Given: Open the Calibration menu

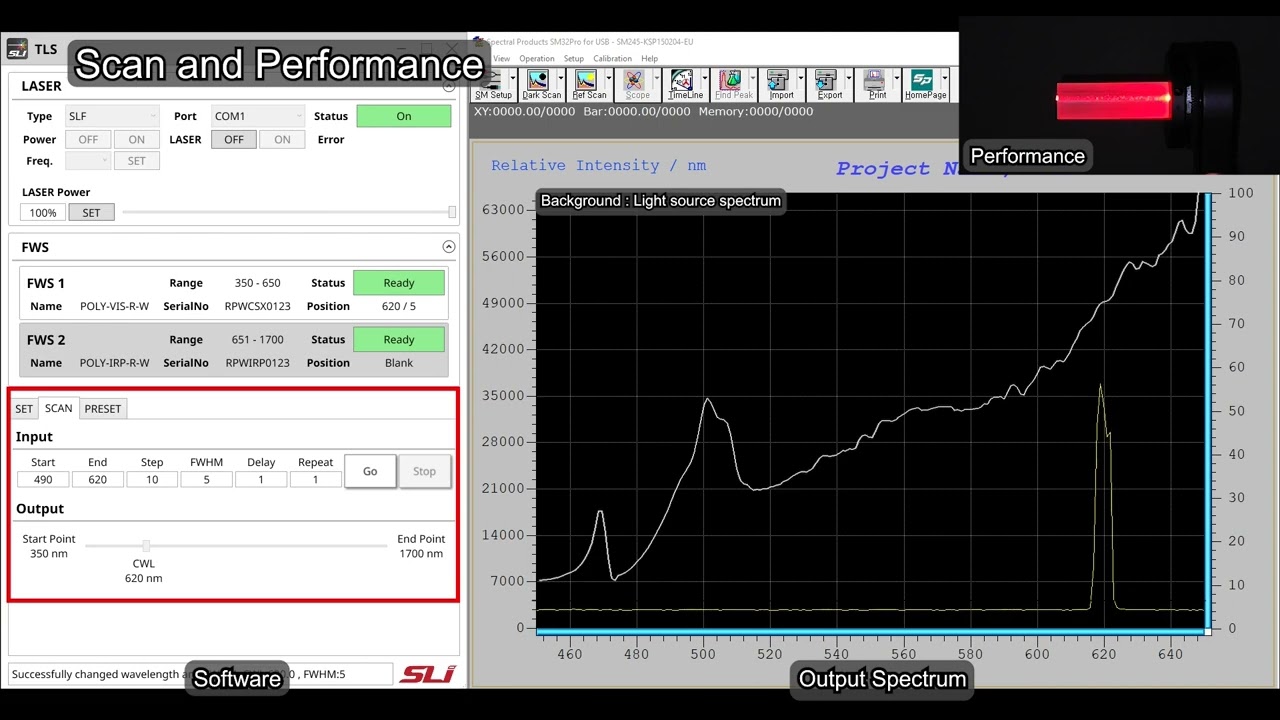Looking at the screenshot, I should click(612, 59).
